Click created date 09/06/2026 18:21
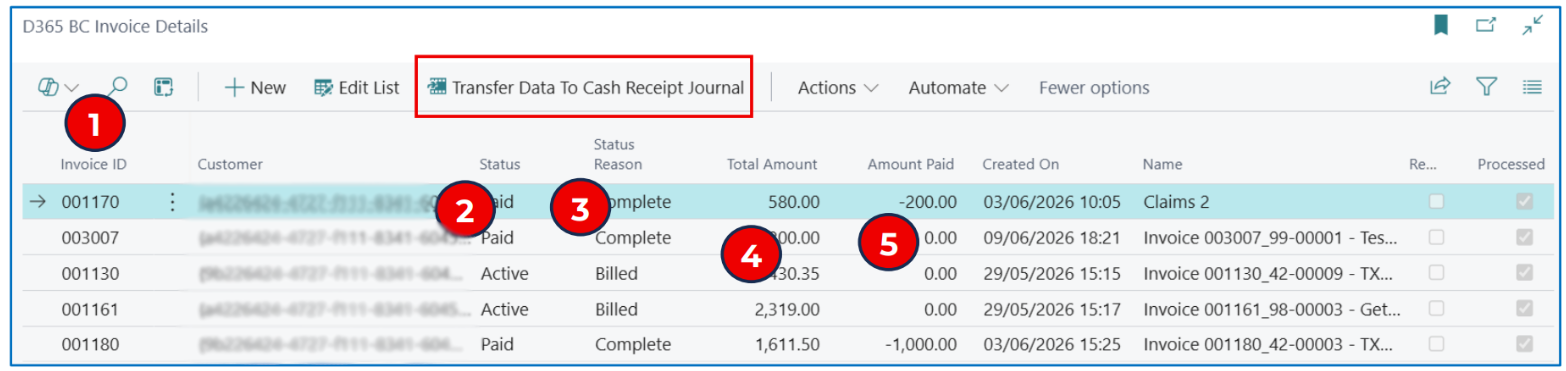 pos(1051,238)
